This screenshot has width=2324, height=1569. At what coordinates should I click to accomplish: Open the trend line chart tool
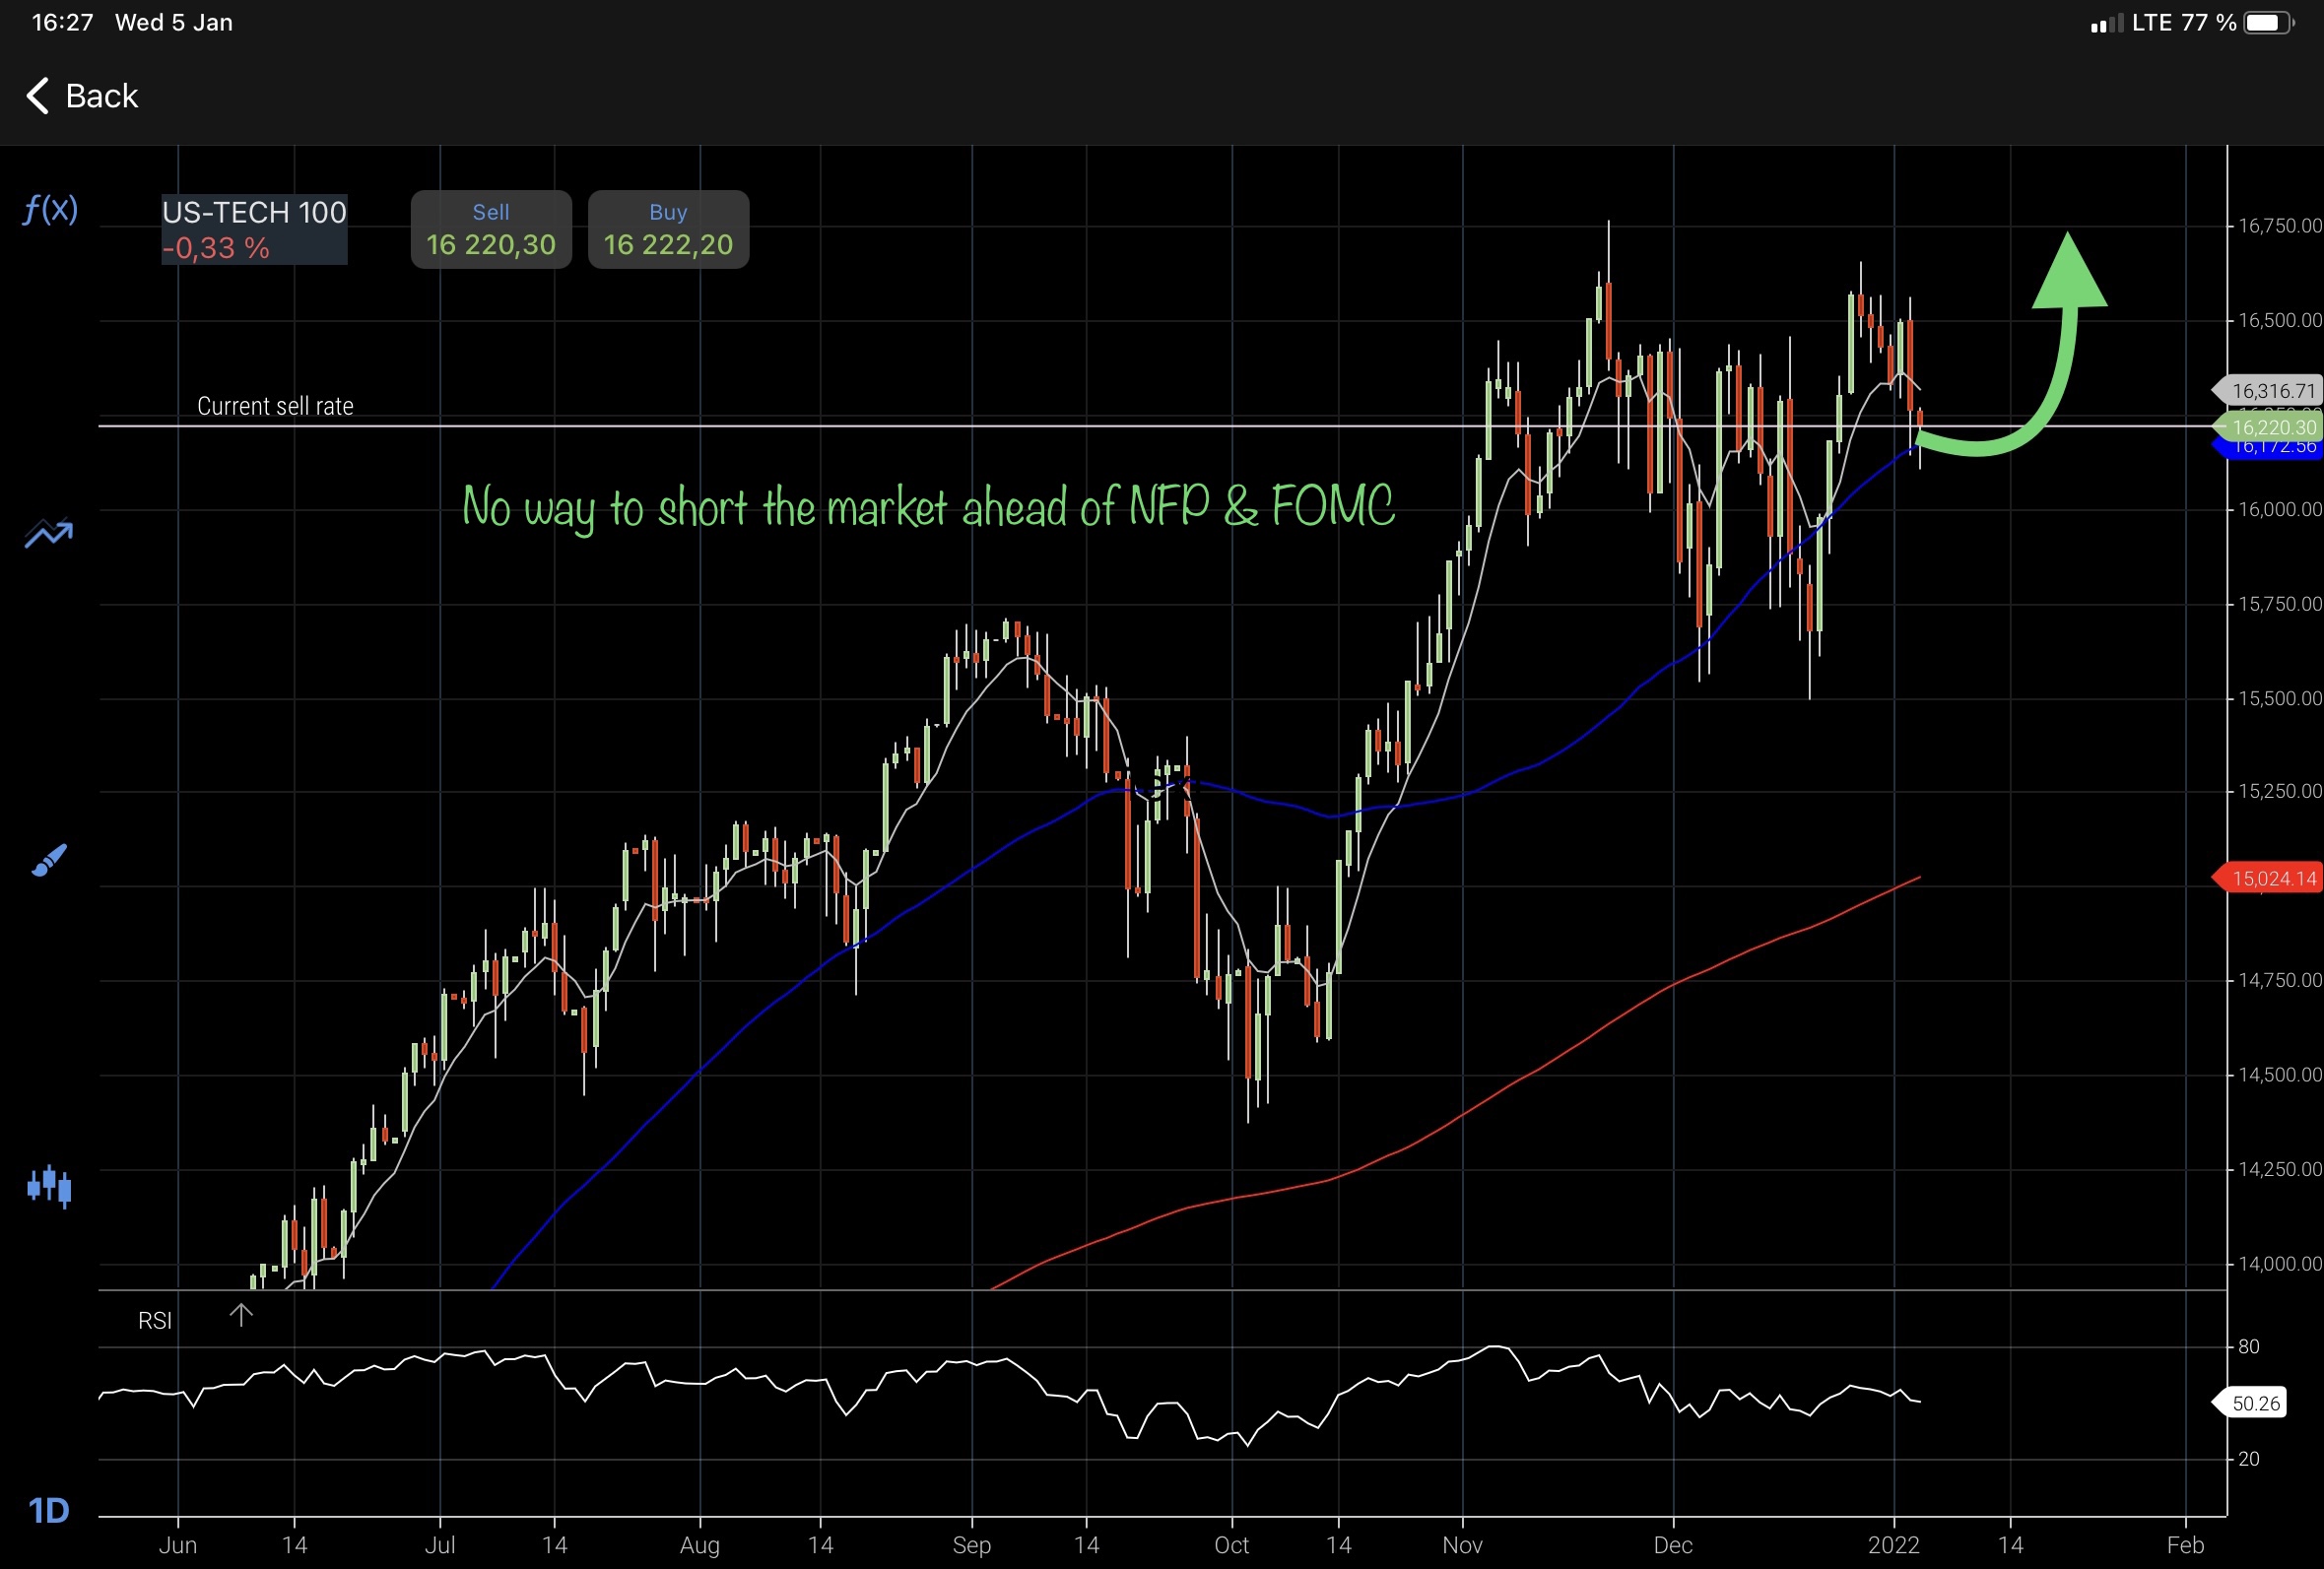pyautogui.click(x=48, y=533)
